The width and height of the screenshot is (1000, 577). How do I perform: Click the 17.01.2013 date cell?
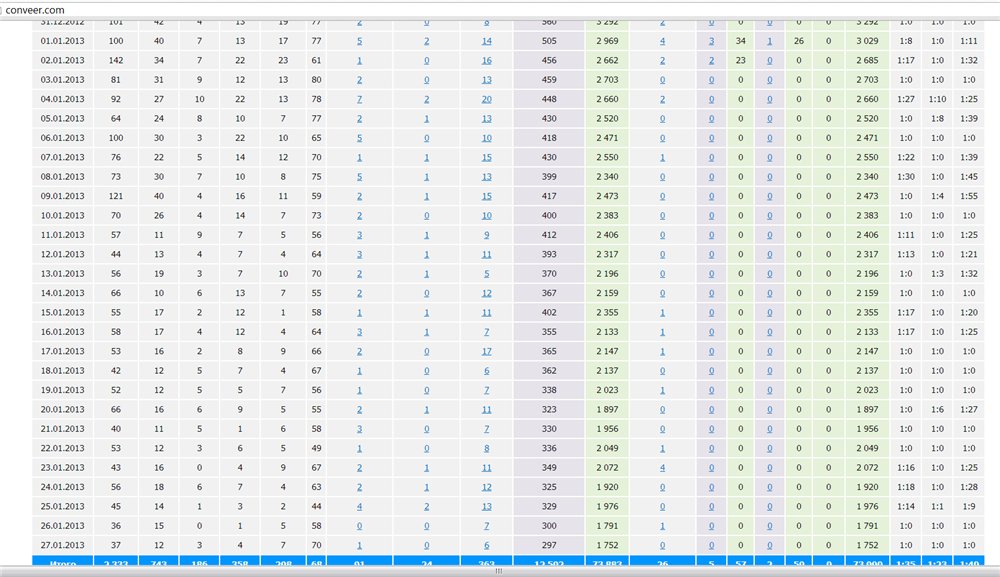[x=62, y=351]
